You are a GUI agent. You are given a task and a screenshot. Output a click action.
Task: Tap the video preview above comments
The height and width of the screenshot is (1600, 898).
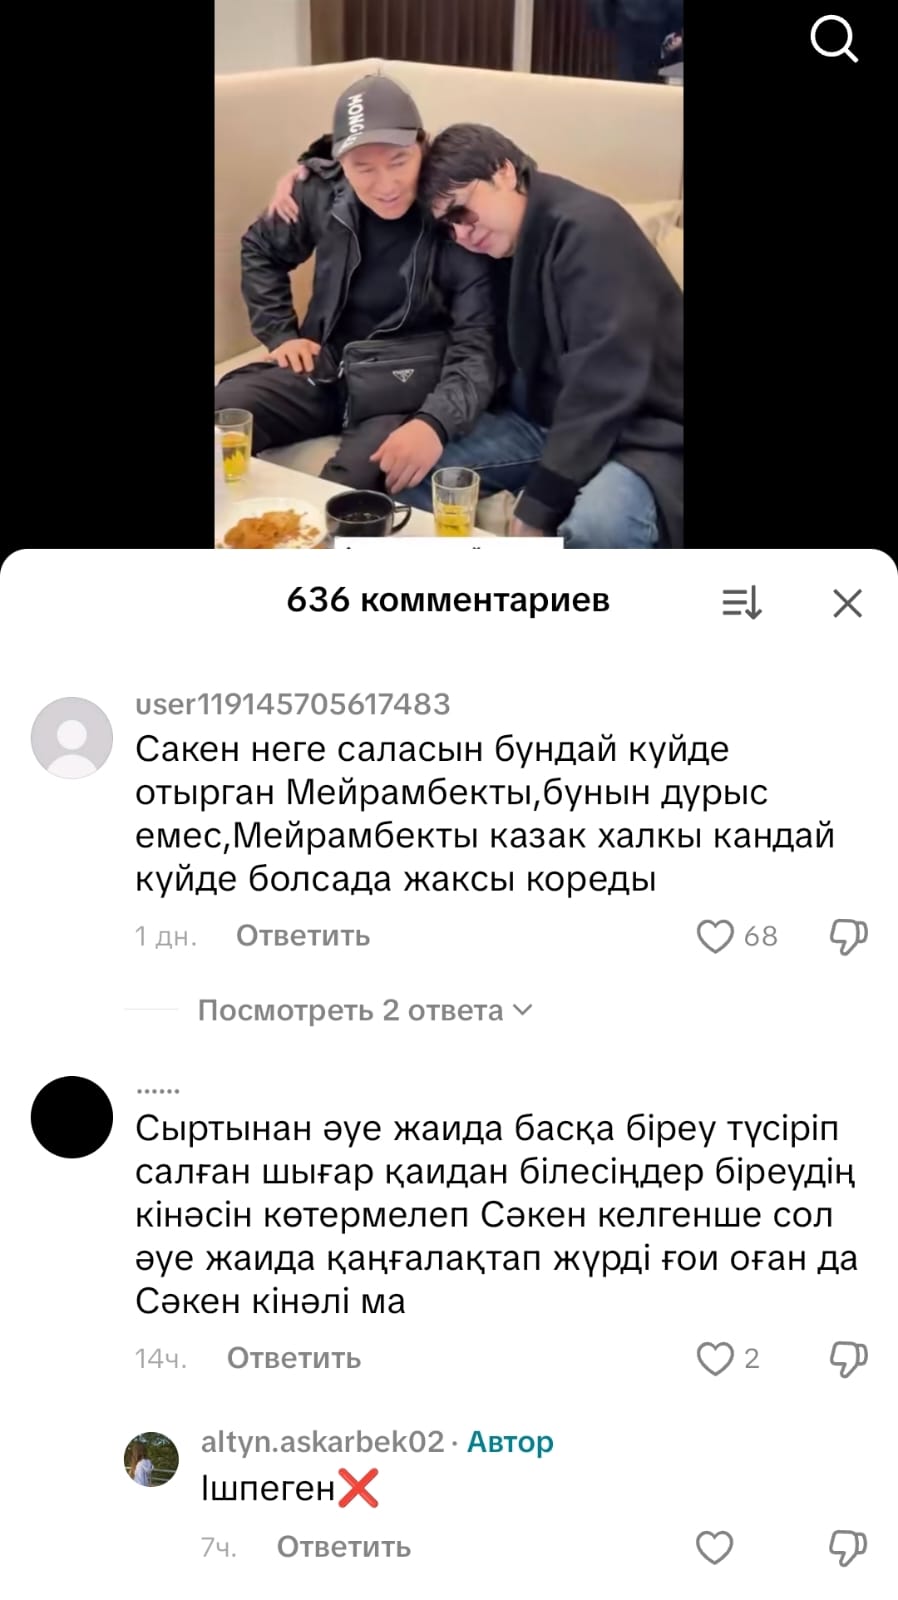pos(449,274)
